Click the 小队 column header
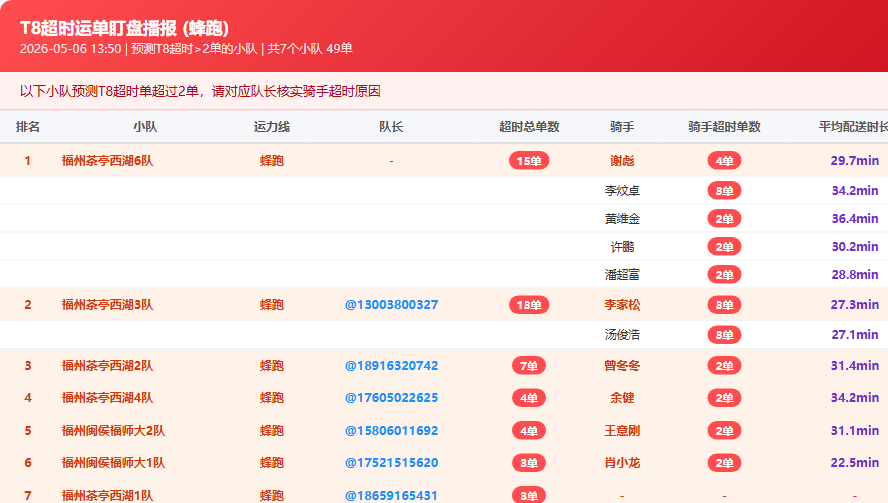Screen dimensions: 888x503 tap(145, 127)
